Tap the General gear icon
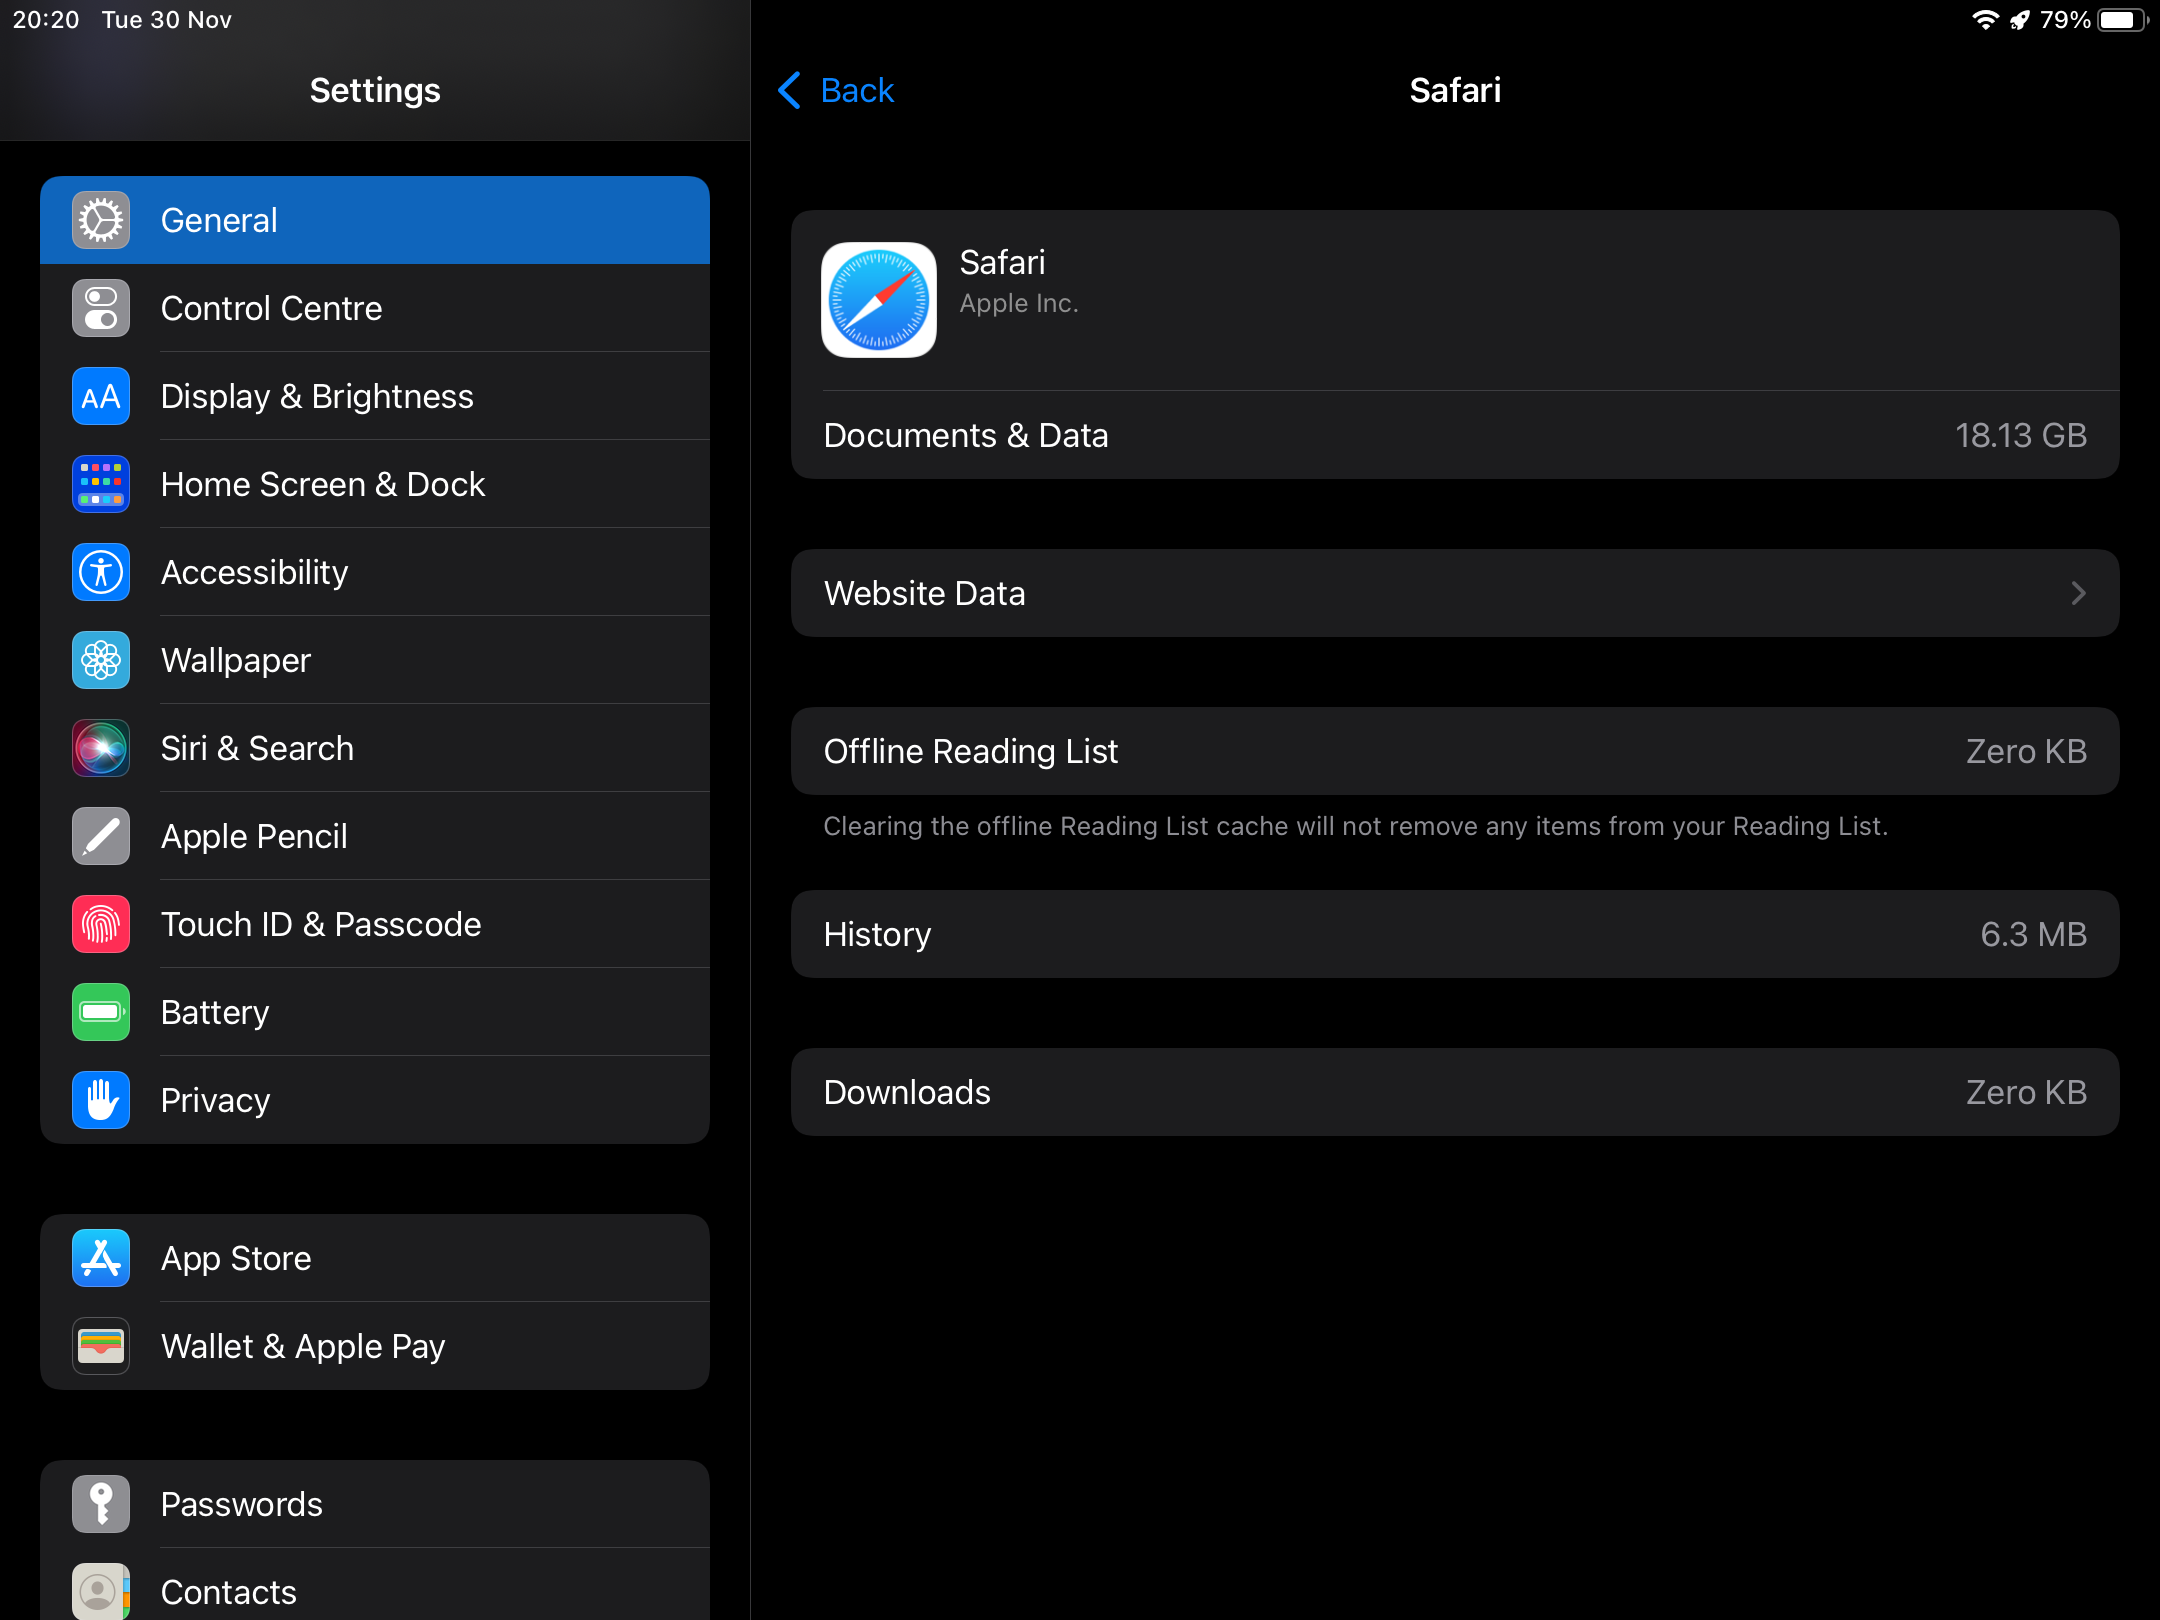The width and height of the screenshot is (2160, 1620). pos(101,220)
